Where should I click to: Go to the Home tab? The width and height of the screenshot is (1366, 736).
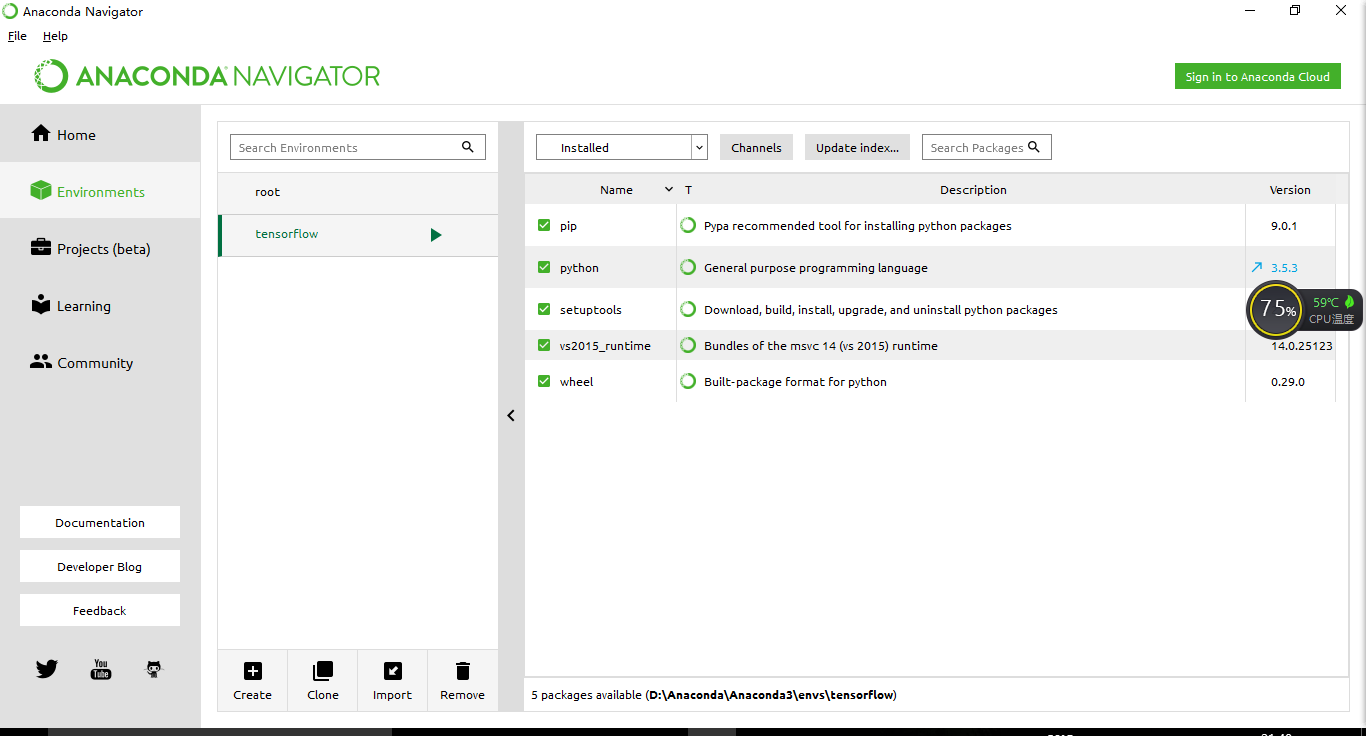pyautogui.click(x=100, y=134)
